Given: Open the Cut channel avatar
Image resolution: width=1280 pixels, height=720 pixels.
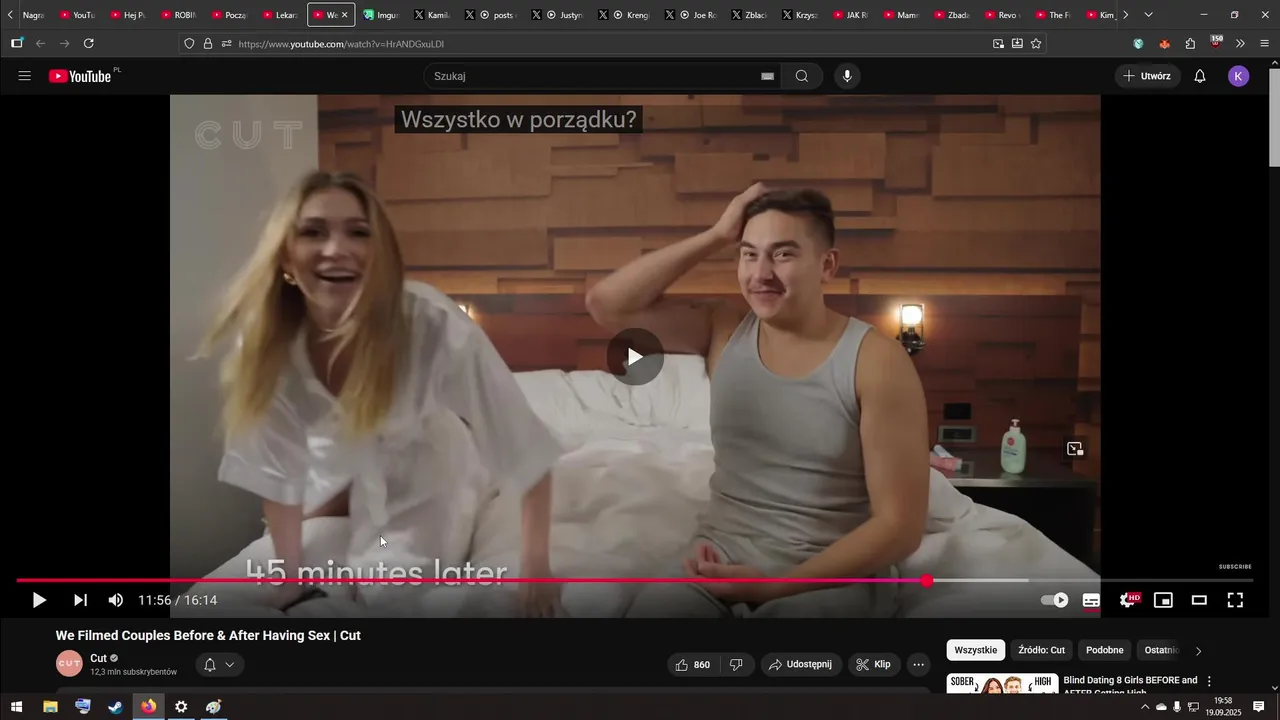Looking at the screenshot, I should [69, 663].
